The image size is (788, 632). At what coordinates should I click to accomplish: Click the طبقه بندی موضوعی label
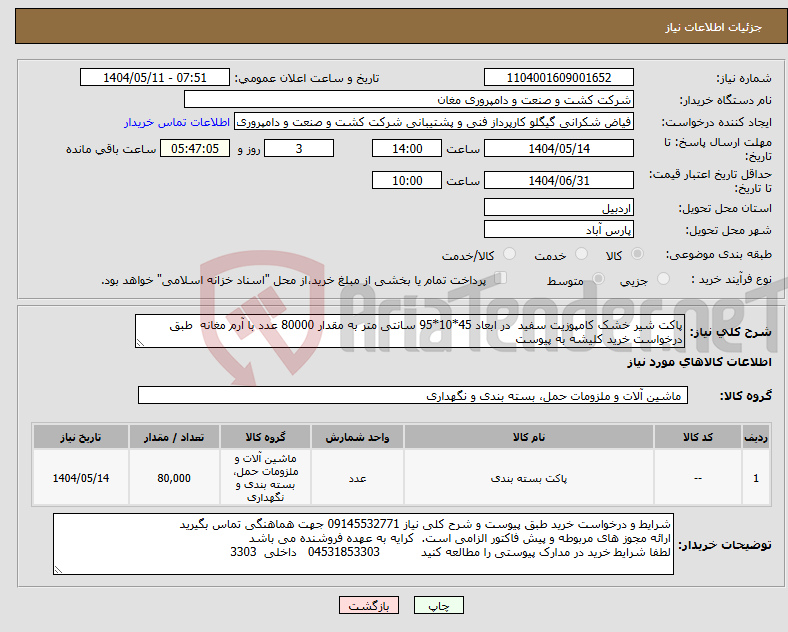click(x=719, y=255)
